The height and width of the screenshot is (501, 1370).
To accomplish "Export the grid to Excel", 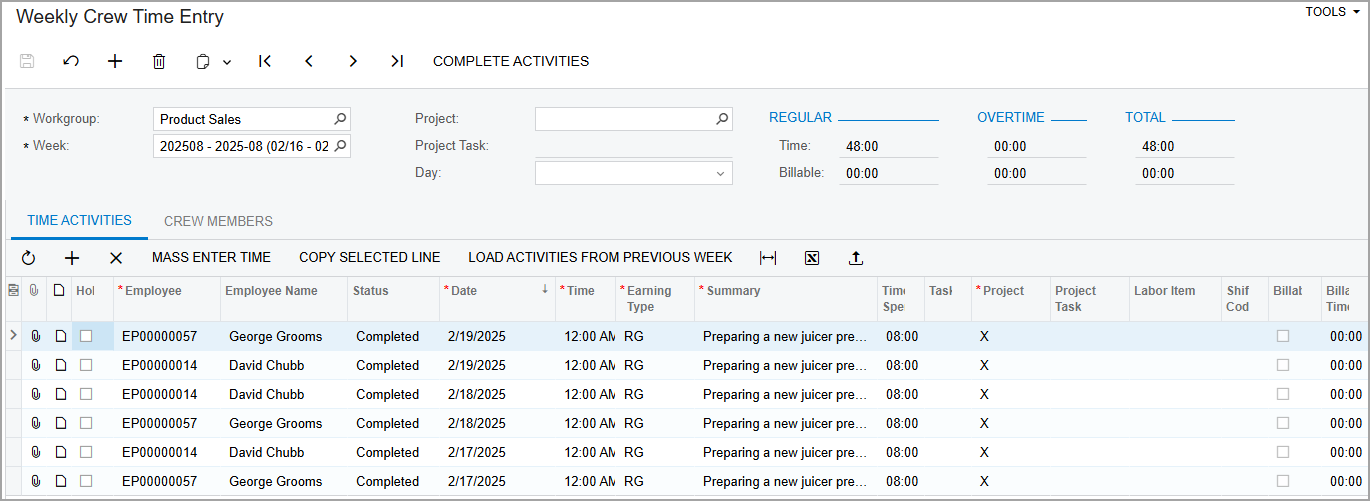I will pos(812,258).
